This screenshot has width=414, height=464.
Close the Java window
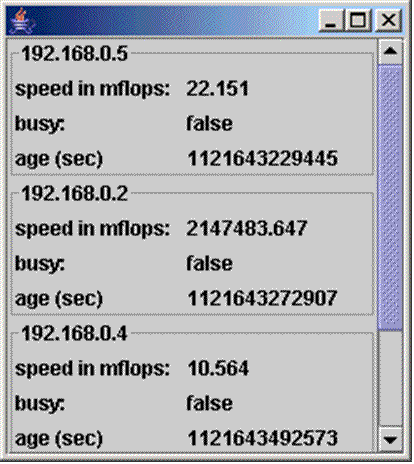pyautogui.click(x=388, y=21)
